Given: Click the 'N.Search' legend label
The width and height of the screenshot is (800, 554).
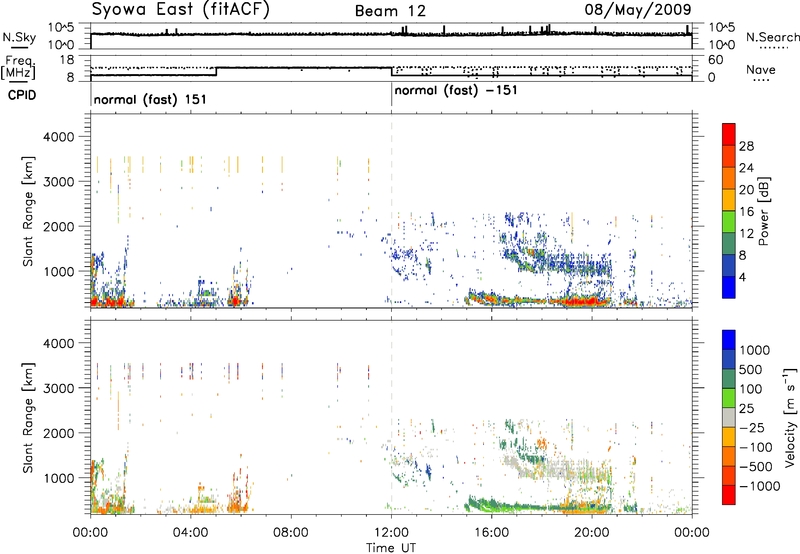Looking at the screenshot, I should pos(772,37).
